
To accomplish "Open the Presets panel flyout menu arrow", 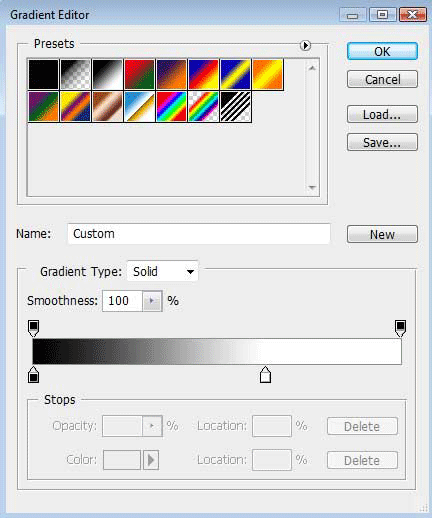I will point(305,45).
